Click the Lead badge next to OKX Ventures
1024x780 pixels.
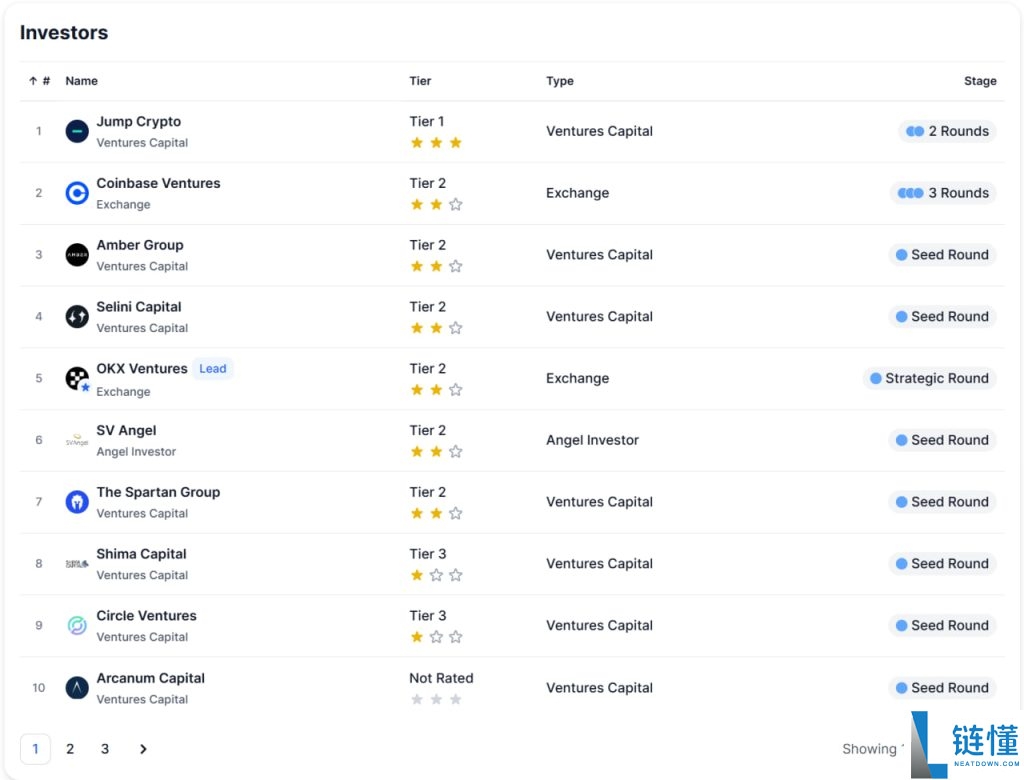pyautogui.click(x=213, y=368)
